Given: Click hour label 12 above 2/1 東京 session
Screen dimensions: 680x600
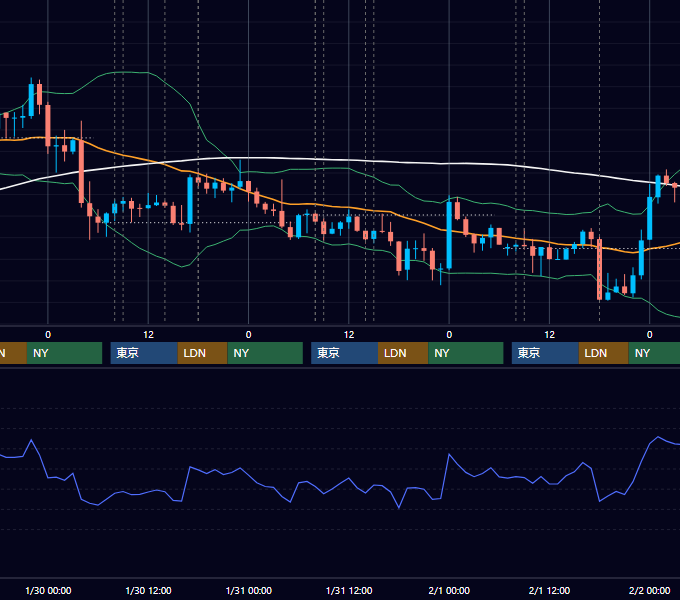Looking at the screenshot, I should 549,335.
